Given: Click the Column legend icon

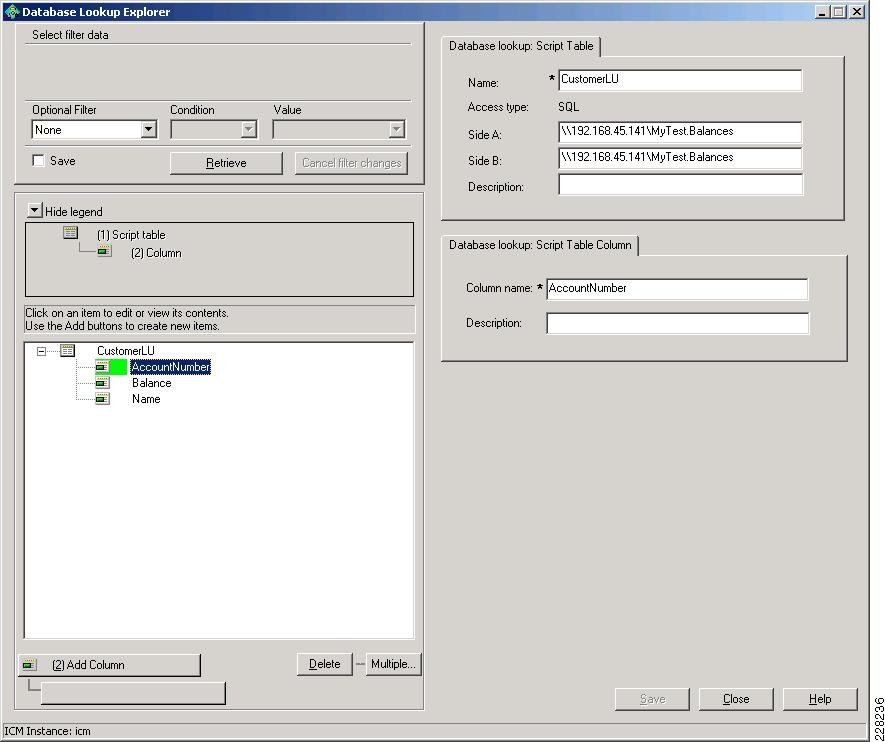Looking at the screenshot, I should (x=104, y=251).
